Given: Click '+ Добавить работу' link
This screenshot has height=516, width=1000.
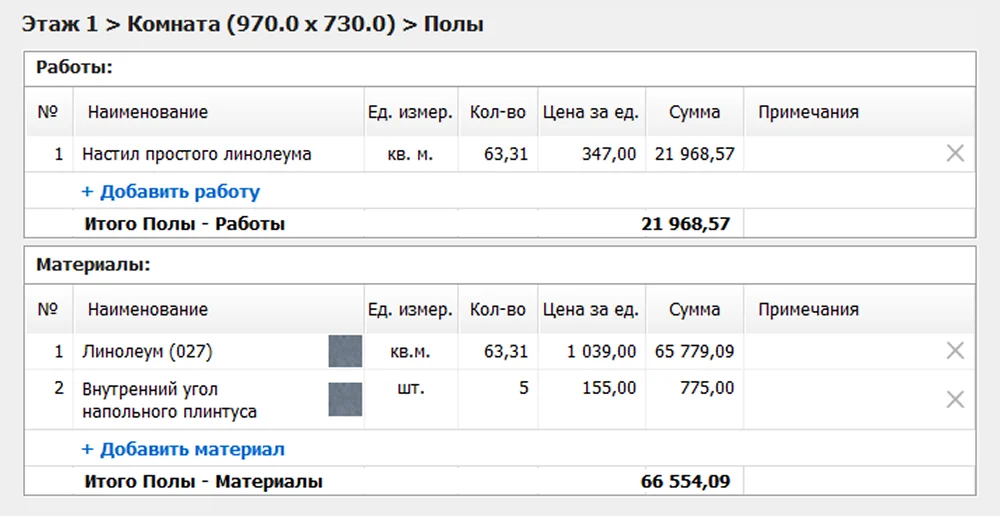Looking at the screenshot, I should click(x=170, y=191).
